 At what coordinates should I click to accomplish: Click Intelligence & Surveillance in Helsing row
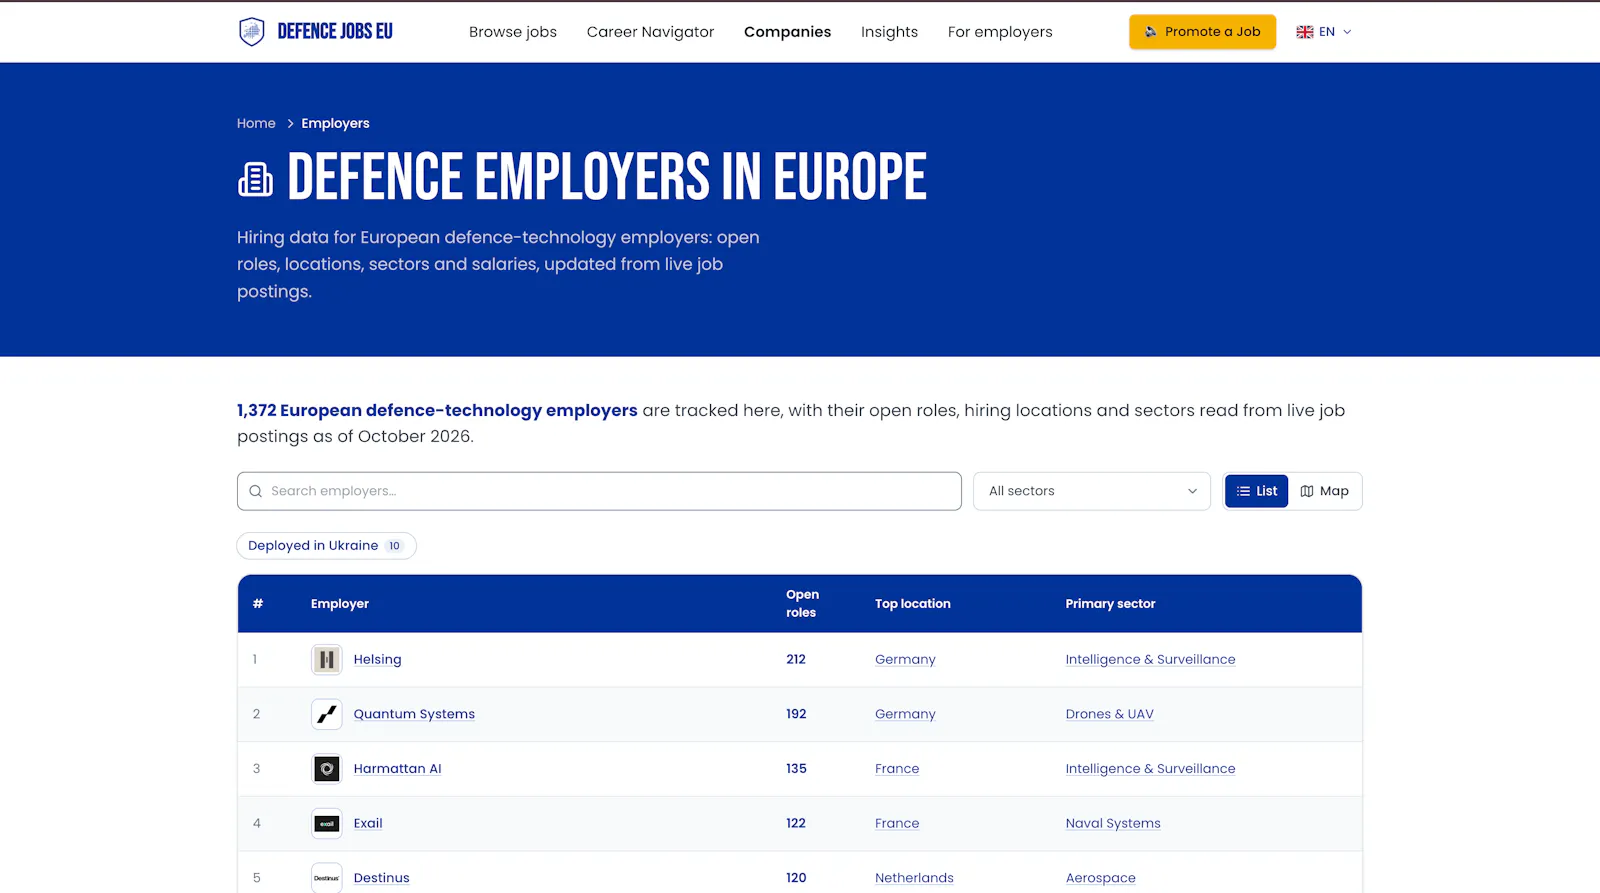pyautogui.click(x=1151, y=660)
